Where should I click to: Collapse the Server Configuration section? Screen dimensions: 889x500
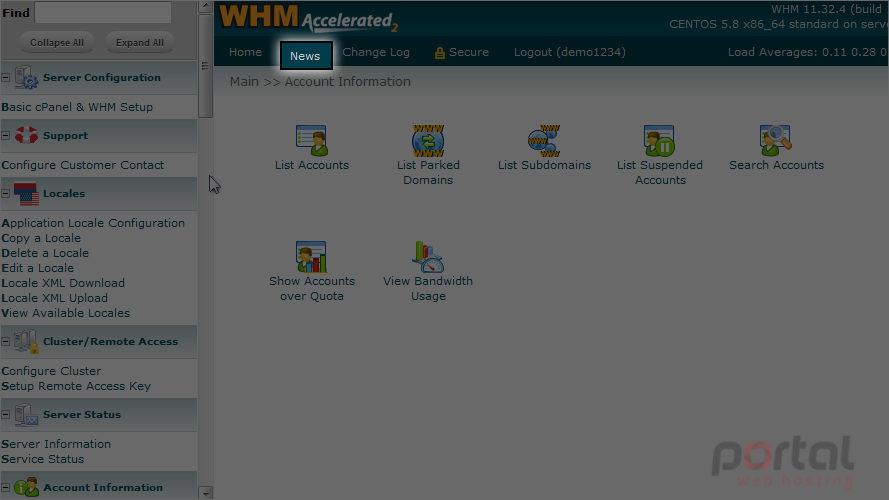tap(6, 78)
